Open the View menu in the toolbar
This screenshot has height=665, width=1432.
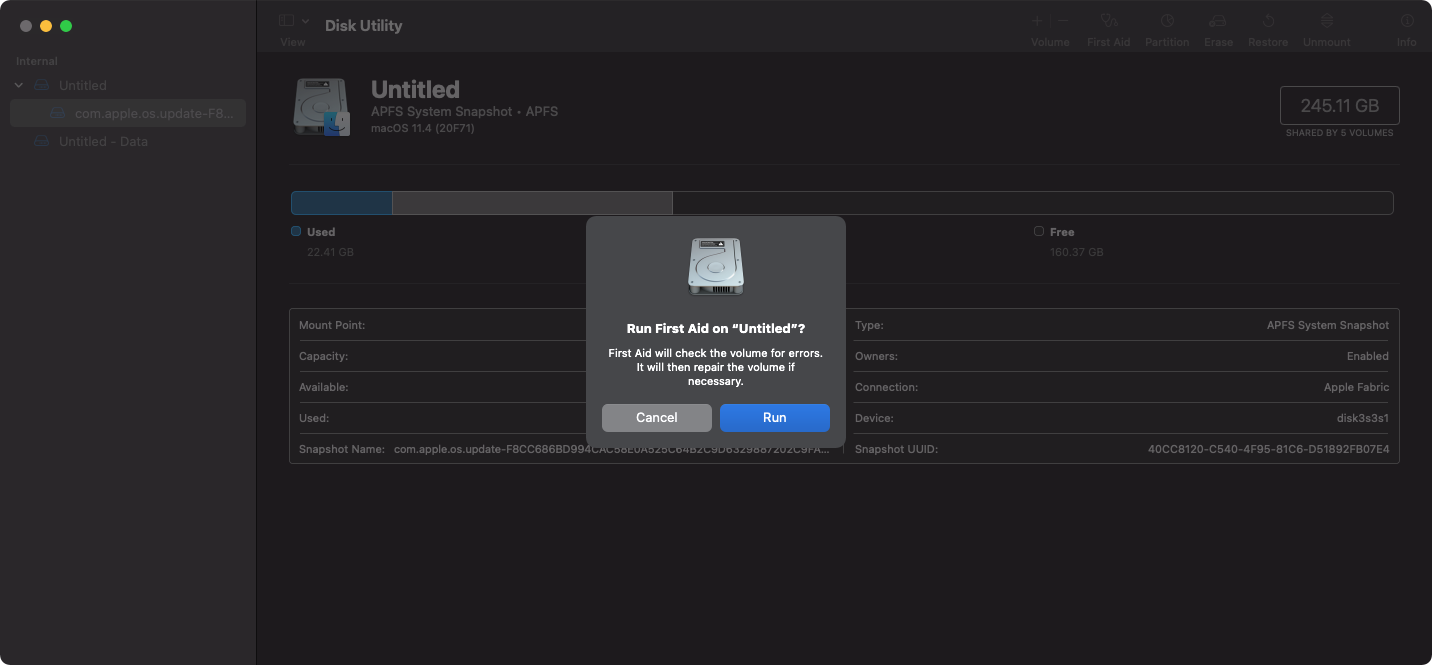coord(293,21)
